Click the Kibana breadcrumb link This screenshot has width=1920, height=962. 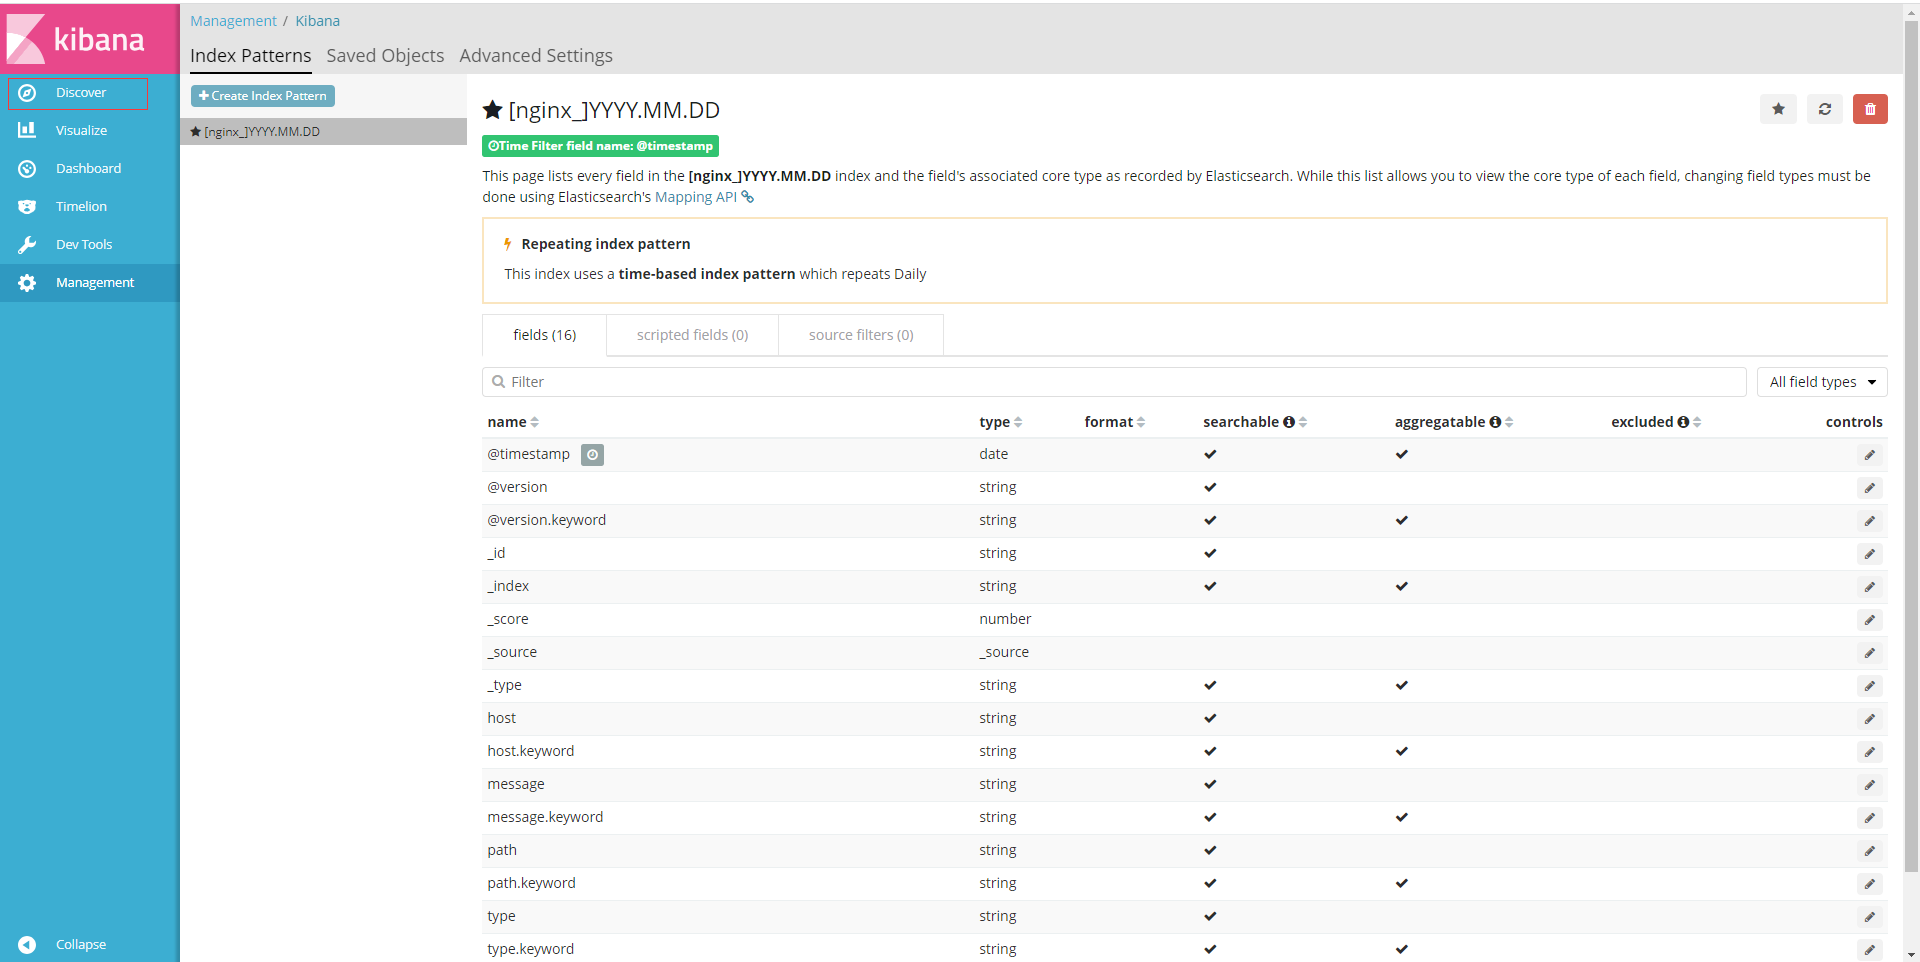317,21
